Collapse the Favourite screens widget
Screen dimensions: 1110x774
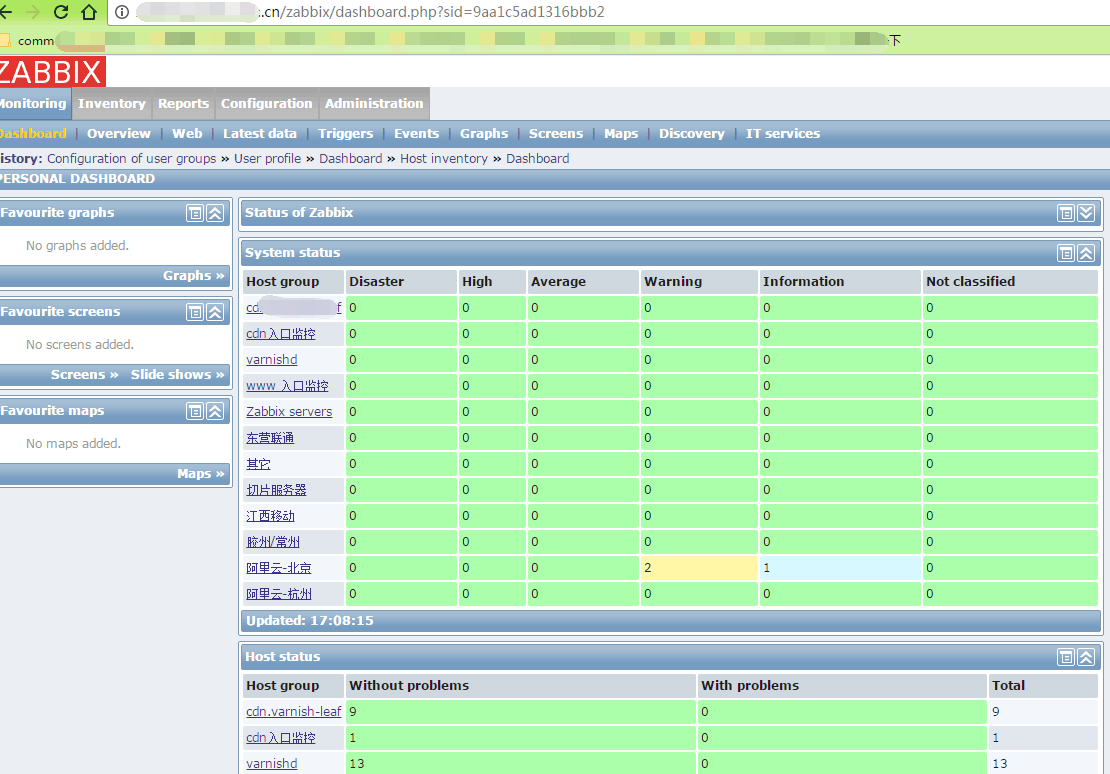click(215, 312)
